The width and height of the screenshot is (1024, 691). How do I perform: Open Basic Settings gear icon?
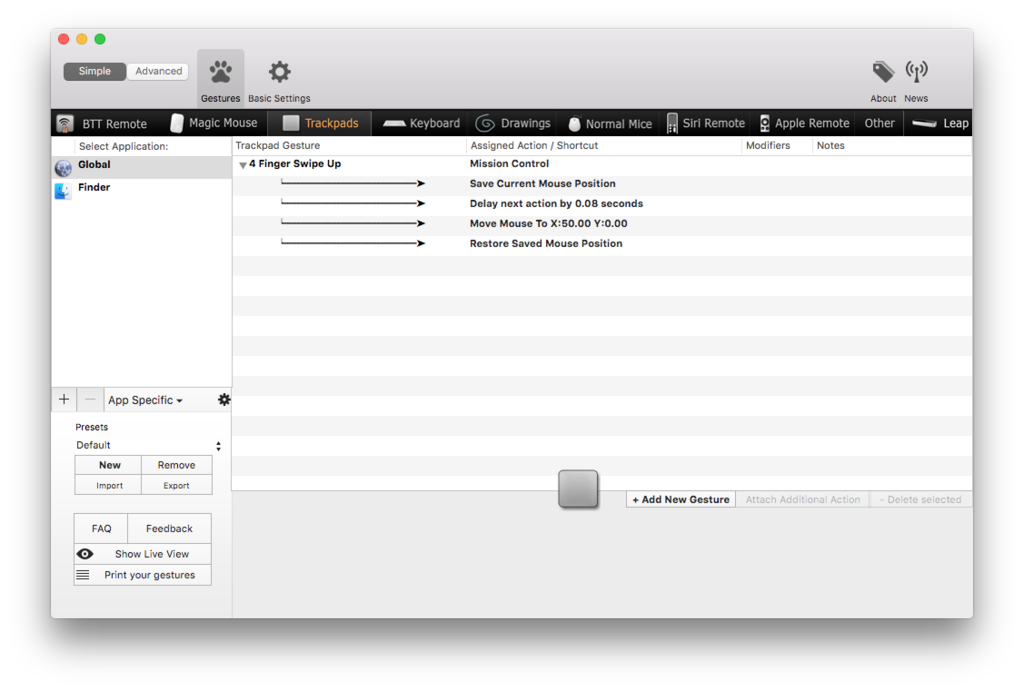[280, 72]
